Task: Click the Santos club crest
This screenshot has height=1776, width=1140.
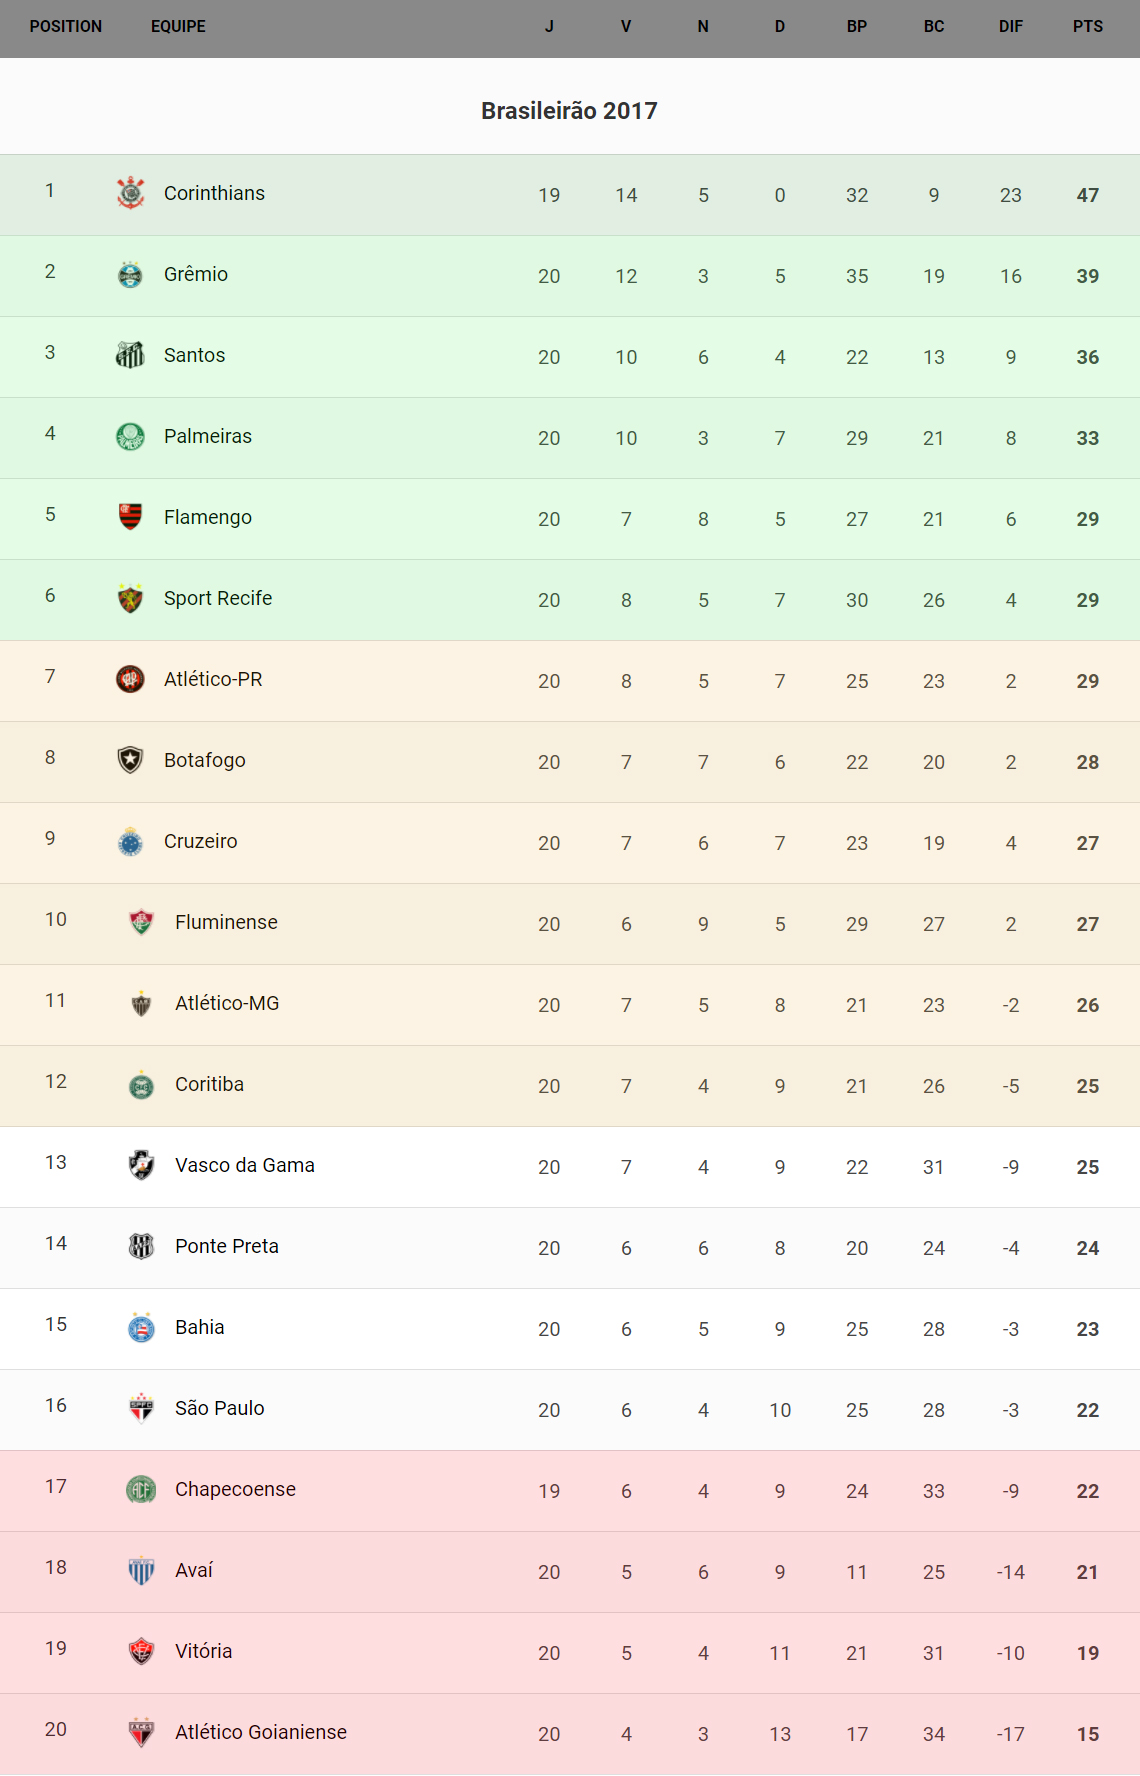Action: point(130,355)
